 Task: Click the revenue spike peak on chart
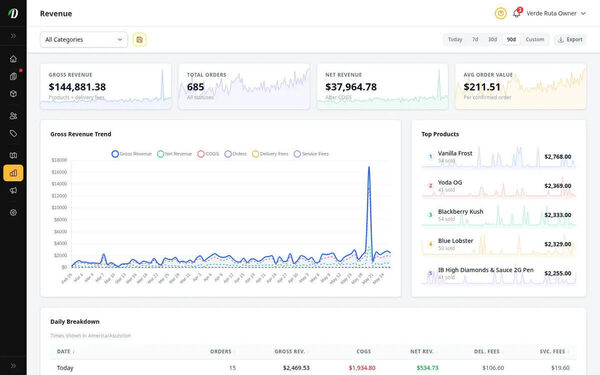[369, 167]
